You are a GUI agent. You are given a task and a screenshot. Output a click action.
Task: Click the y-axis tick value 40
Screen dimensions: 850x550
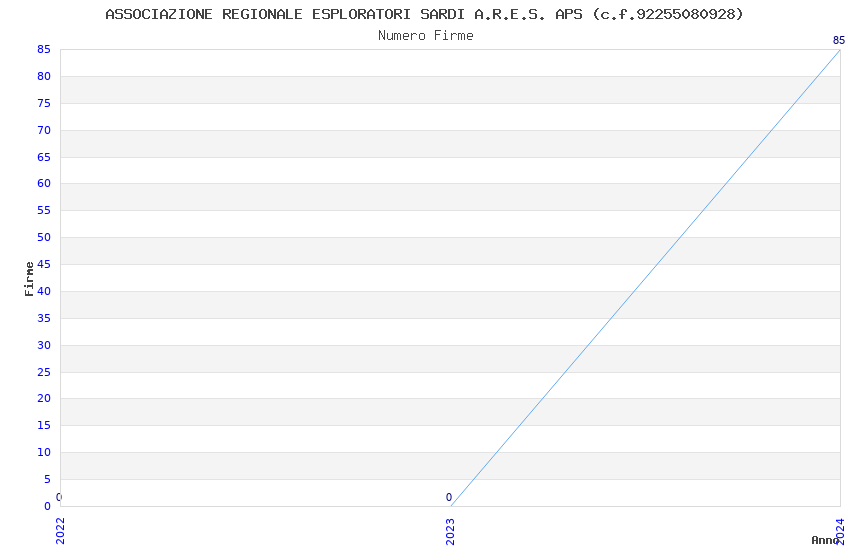pyautogui.click(x=44, y=291)
